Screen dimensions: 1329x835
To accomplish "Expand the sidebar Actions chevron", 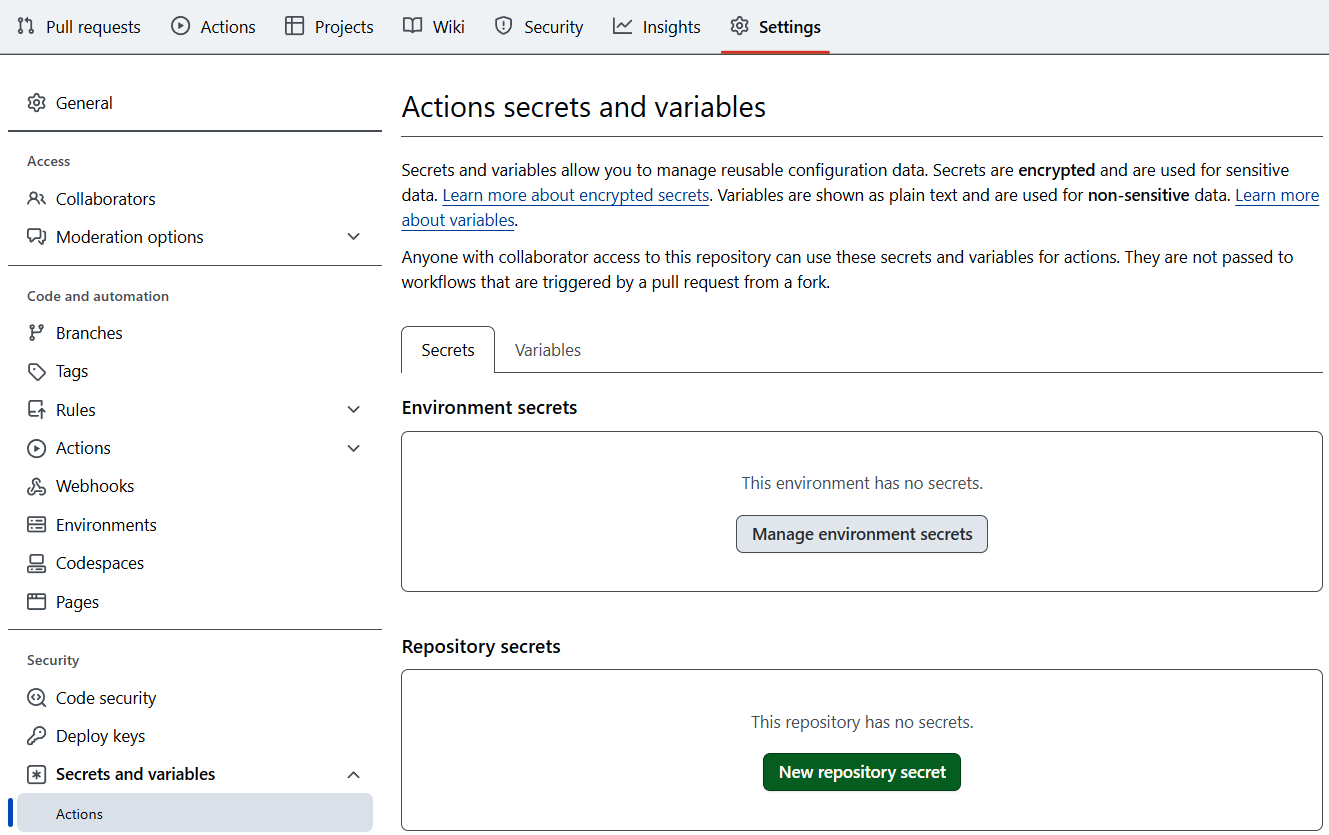I will (353, 448).
